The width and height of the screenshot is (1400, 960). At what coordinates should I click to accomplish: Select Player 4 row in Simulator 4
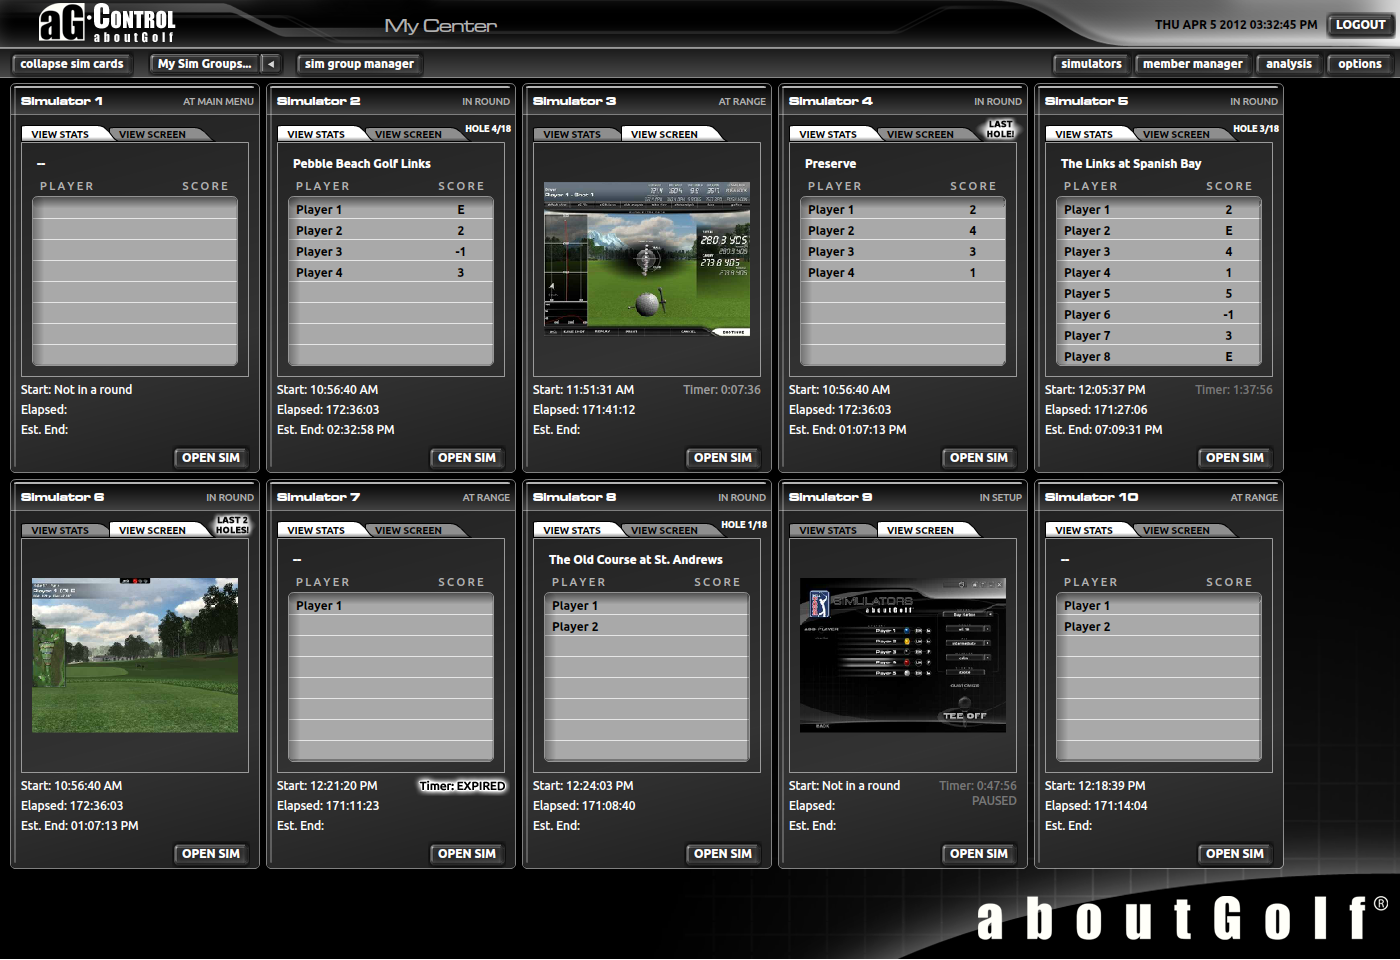903,273
